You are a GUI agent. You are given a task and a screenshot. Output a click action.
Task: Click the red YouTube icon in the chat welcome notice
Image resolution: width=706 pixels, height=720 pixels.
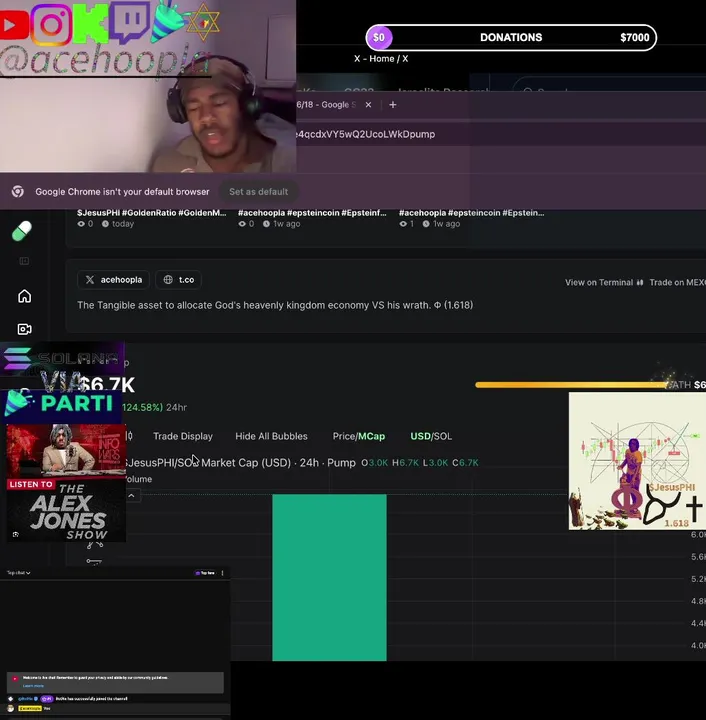(15, 678)
